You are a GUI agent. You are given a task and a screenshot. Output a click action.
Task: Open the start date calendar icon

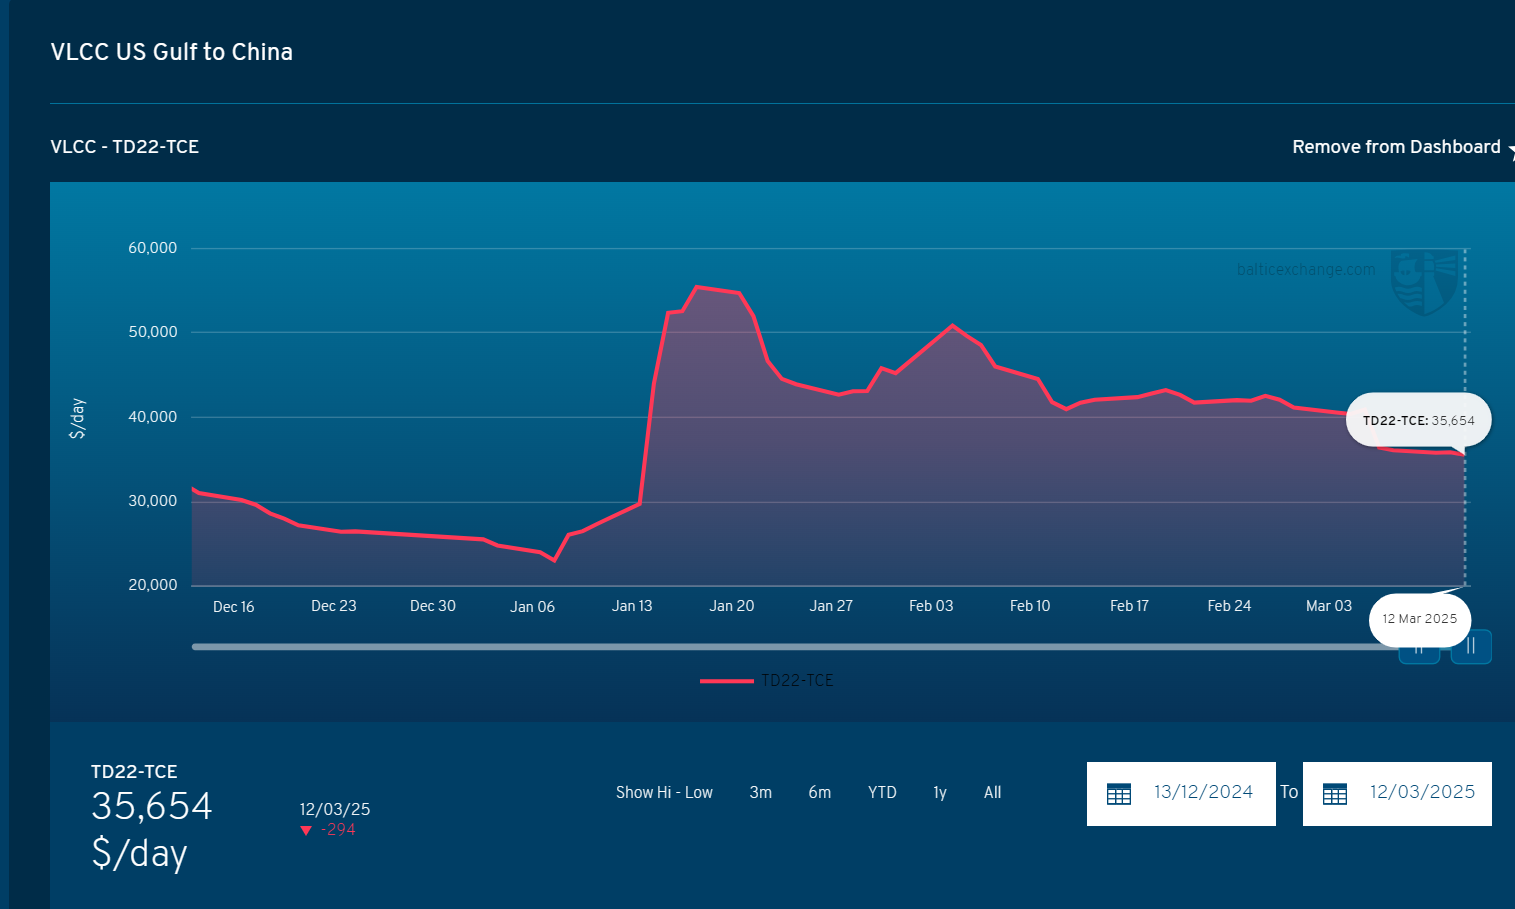(x=1119, y=794)
